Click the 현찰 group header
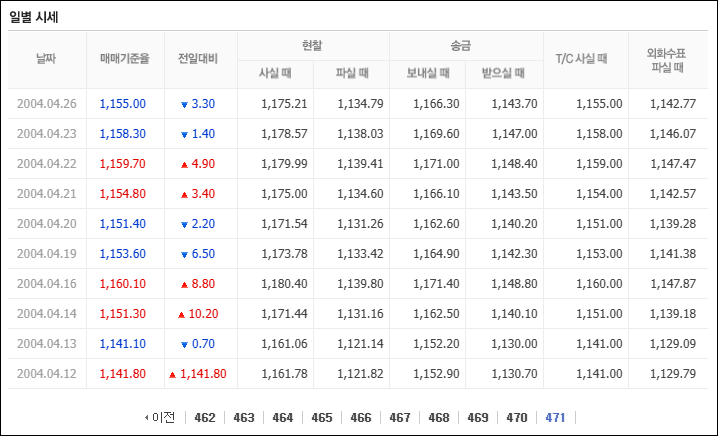The width and height of the screenshot is (718, 436). (x=312, y=45)
